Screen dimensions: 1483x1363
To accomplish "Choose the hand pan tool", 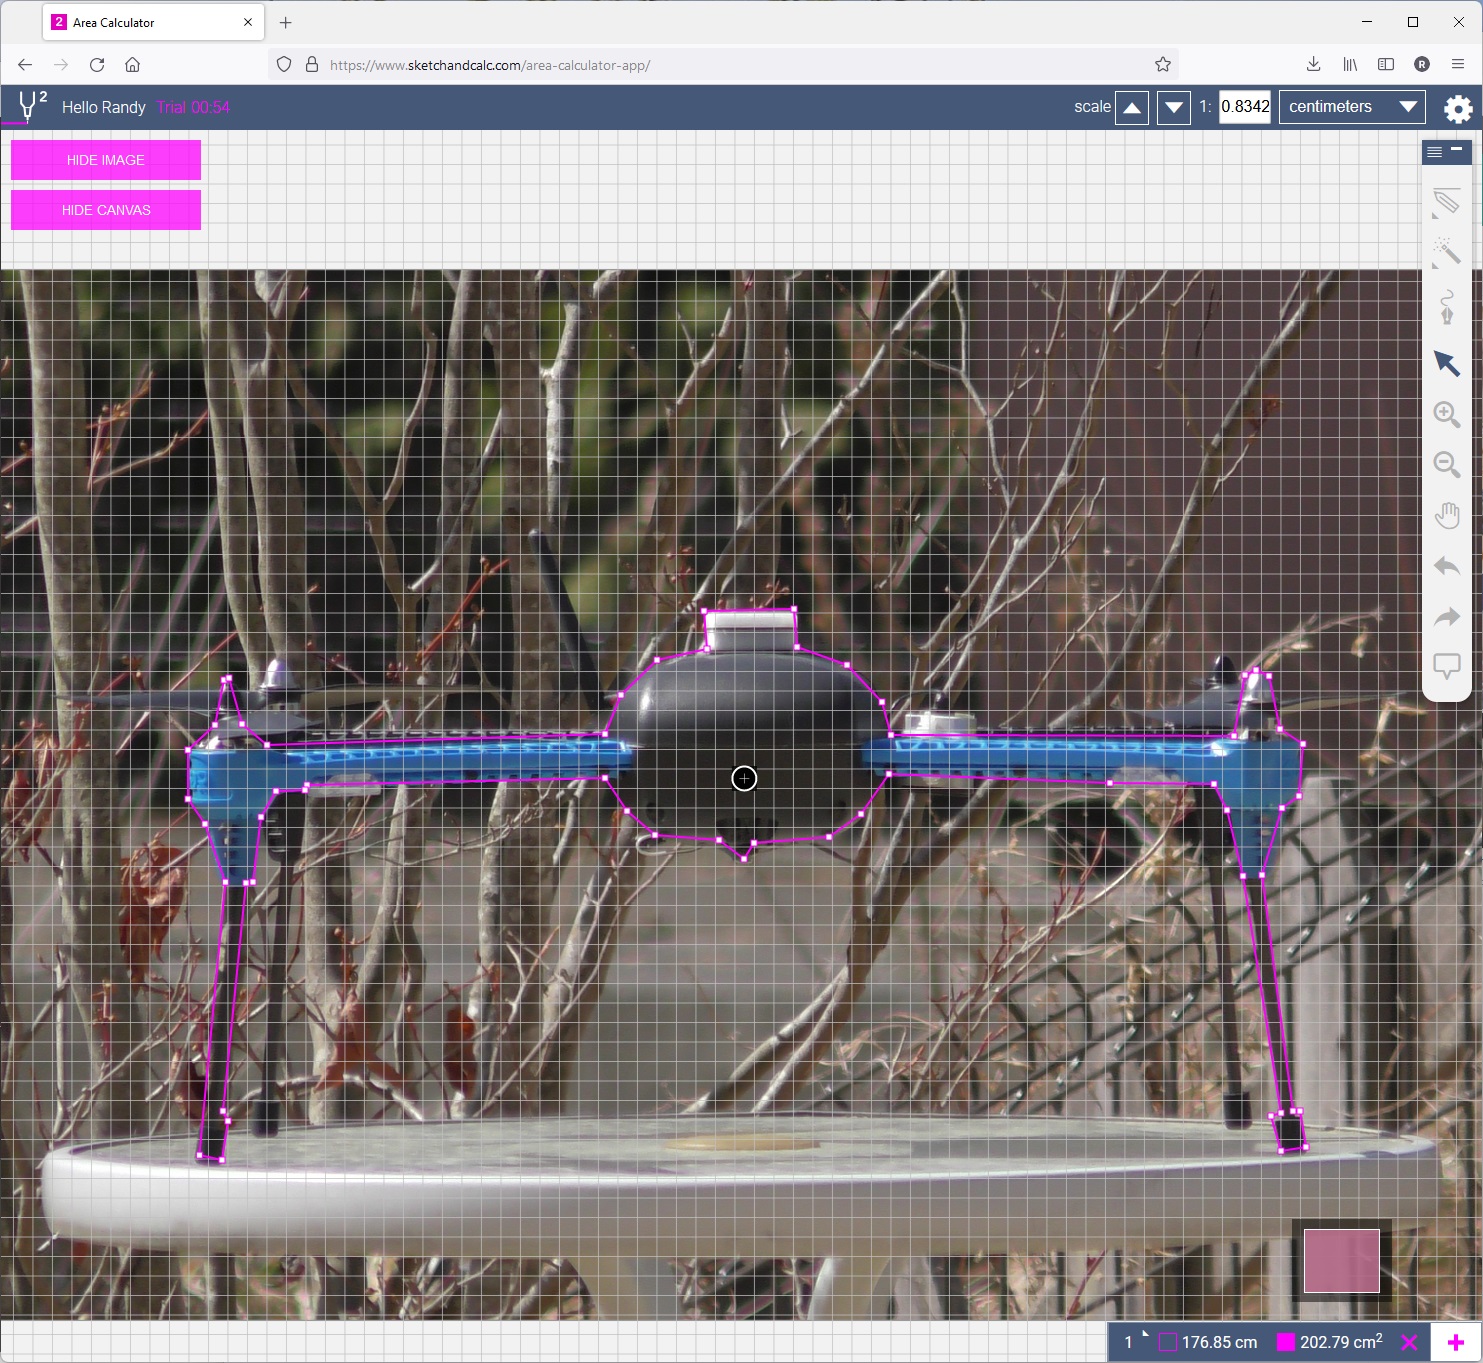I will 1446,516.
